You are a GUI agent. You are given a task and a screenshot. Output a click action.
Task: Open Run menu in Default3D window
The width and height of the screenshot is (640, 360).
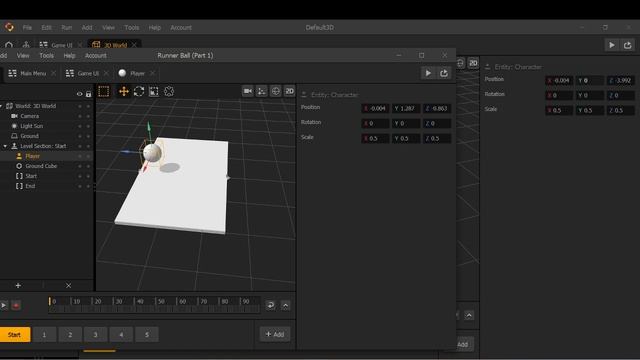point(67,28)
